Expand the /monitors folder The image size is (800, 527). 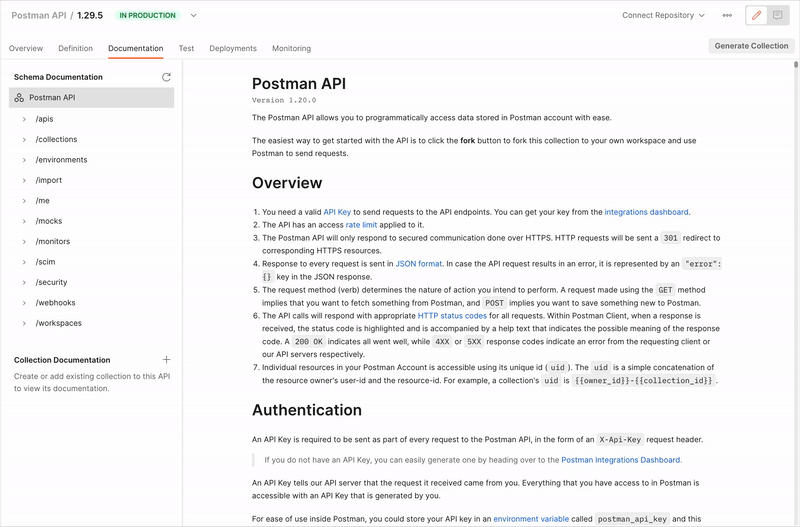coord(24,241)
